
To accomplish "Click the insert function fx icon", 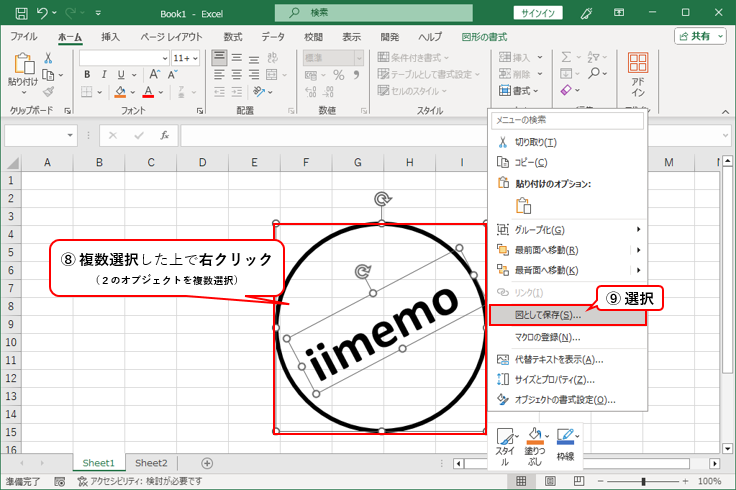I will pos(164,136).
